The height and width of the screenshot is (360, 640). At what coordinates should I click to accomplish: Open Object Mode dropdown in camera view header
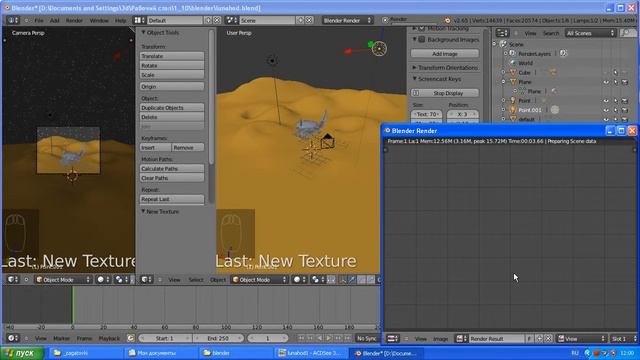[x=63, y=280]
